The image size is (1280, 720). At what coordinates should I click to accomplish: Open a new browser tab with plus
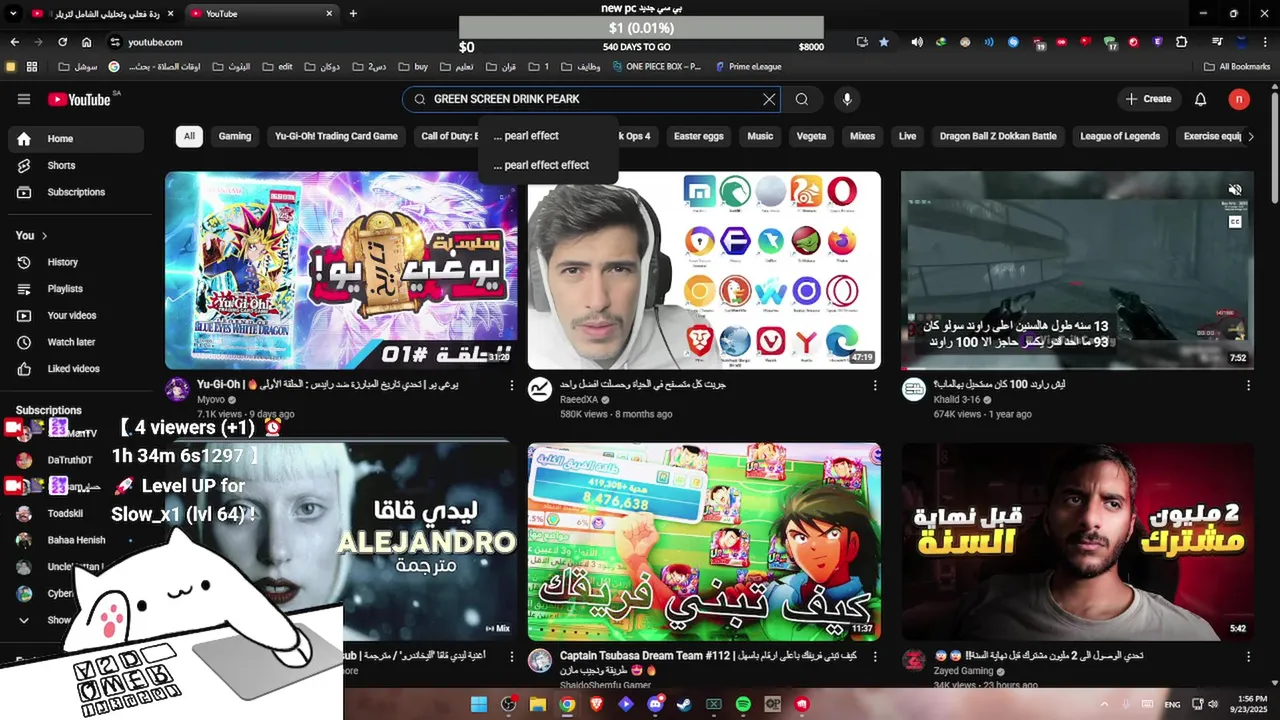click(353, 13)
